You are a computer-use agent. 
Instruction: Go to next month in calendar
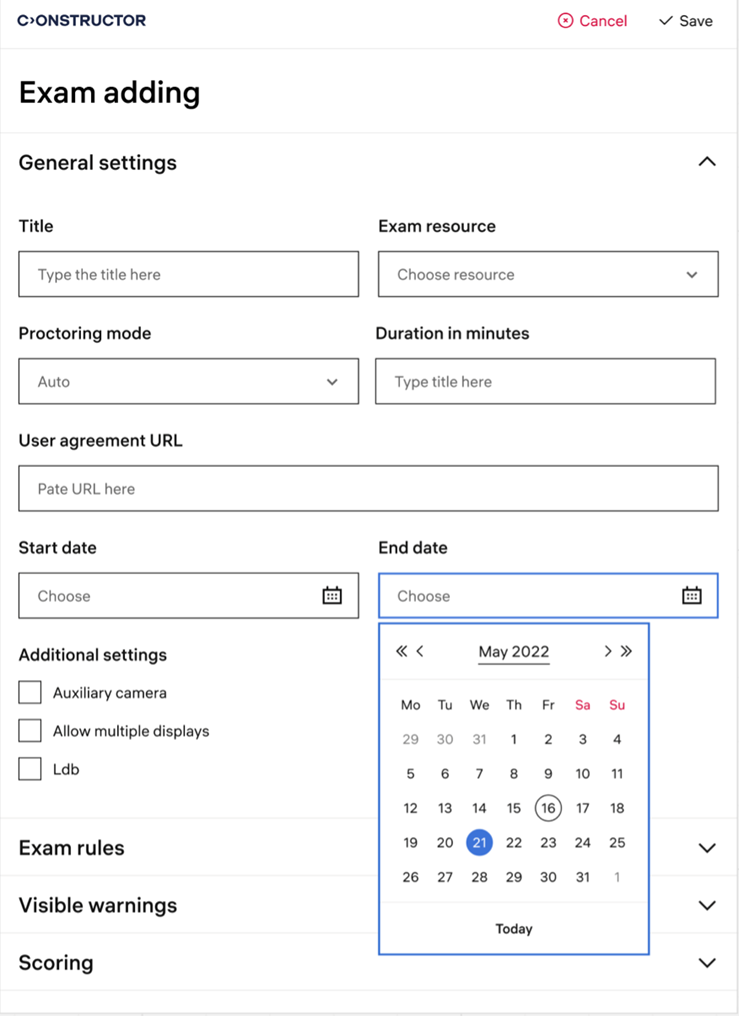coord(607,651)
